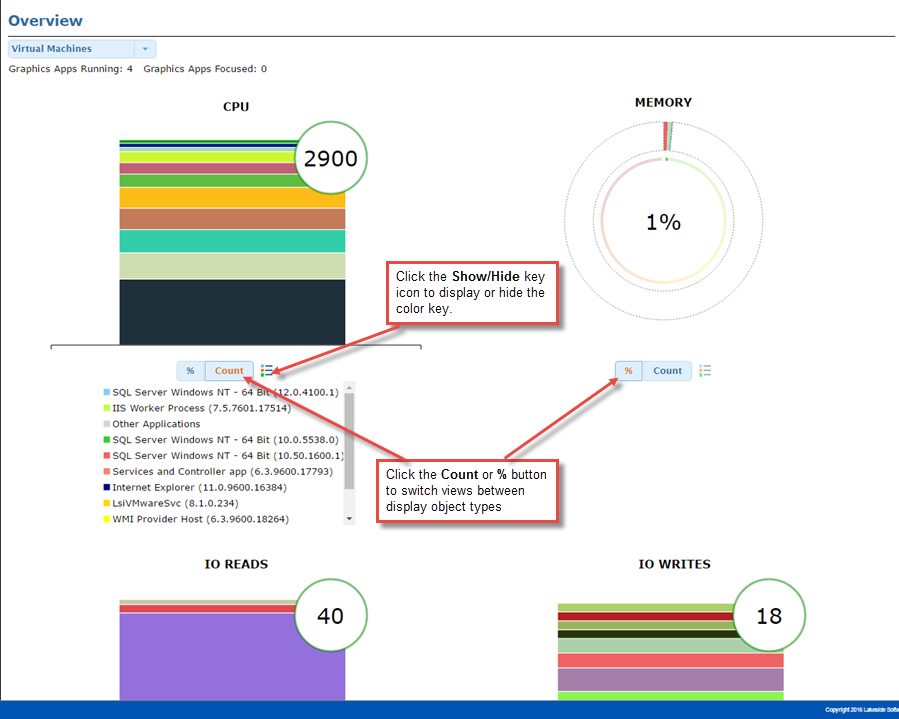Click the orange-yellow CPU bar segment

tap(232, 198)
